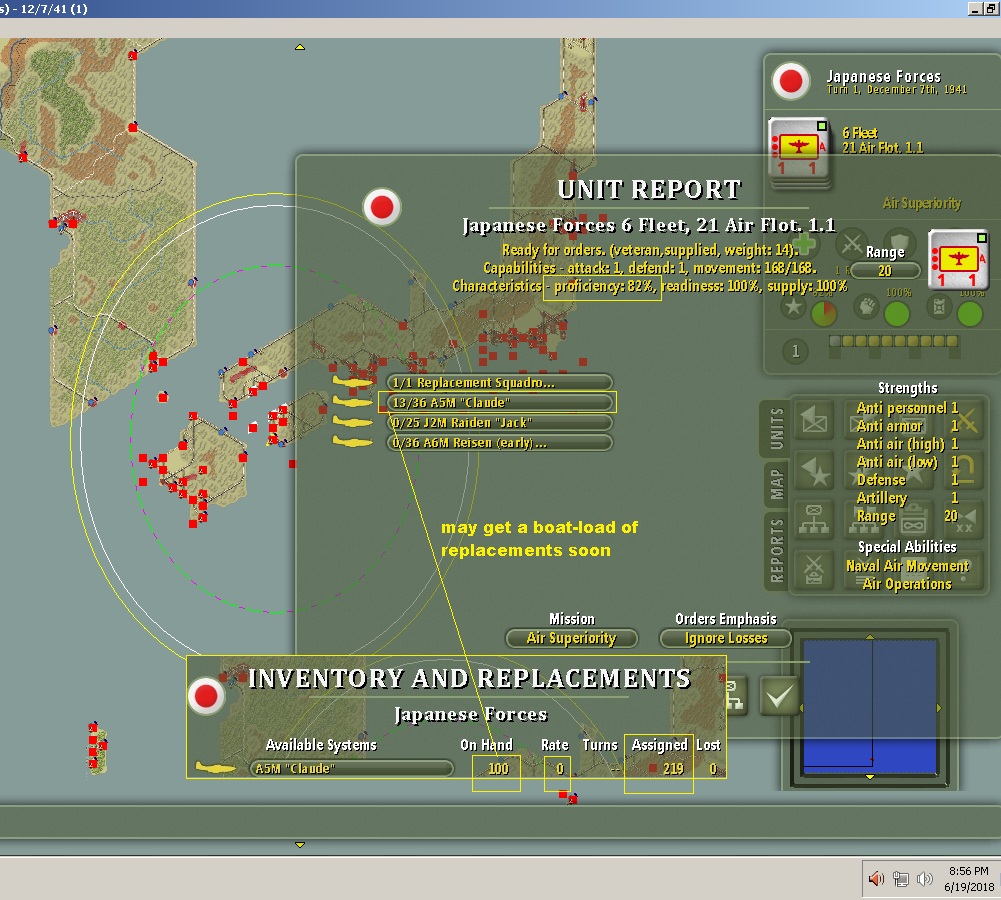Click the unit strength squares bar
This screenshot has height=900, width=1001.
tap(894, 341)
